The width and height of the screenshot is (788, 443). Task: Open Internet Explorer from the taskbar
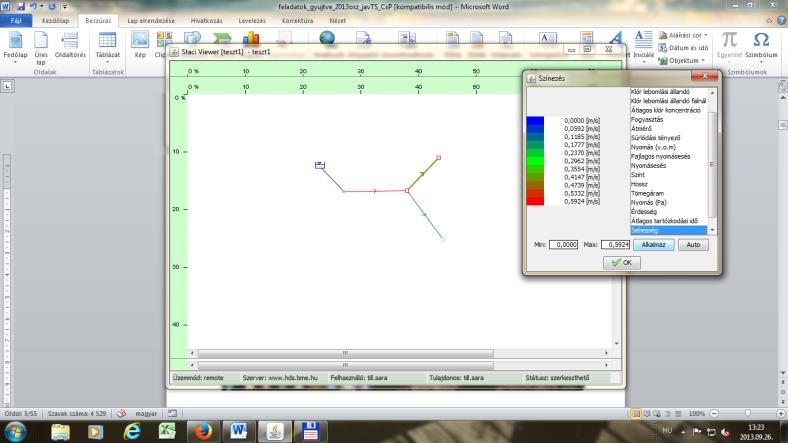click(x=132, y=432)
